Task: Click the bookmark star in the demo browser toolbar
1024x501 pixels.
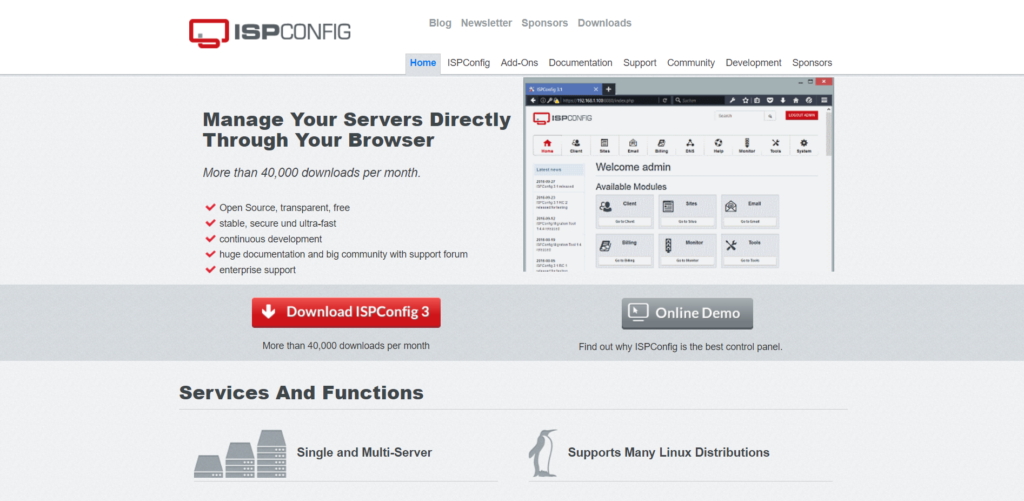Action: 745,100
